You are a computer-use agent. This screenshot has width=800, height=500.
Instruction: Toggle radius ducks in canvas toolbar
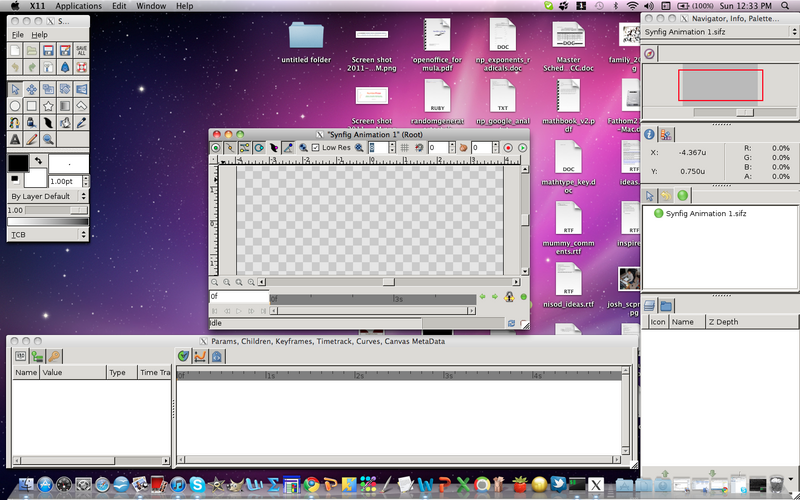[x=259, y=147]
